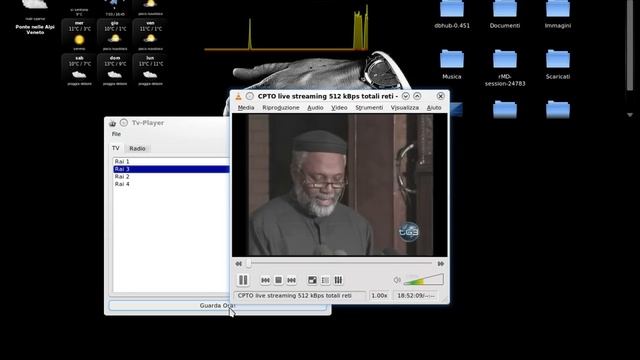Click the 1.00x playback speed indicator

(x=379, y=296)
